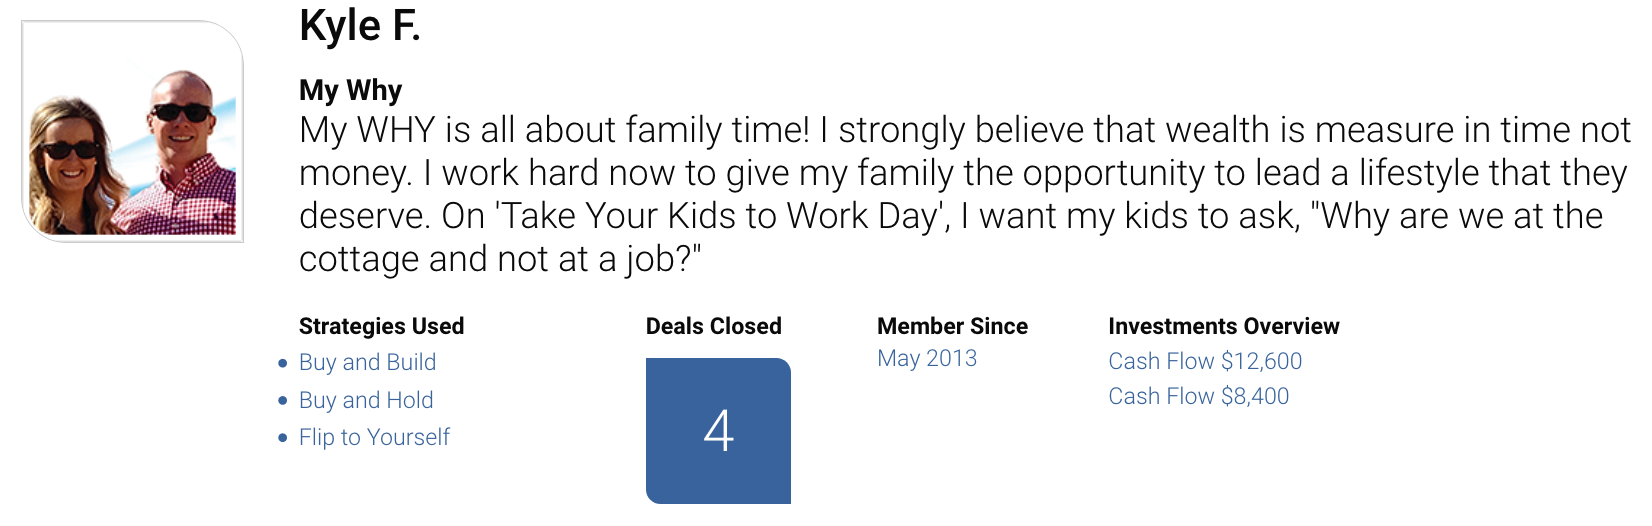The height and width of the screenshot is (526, 1652).
Task: Open the Buy and Build strategy link
Action: point(367,362)
